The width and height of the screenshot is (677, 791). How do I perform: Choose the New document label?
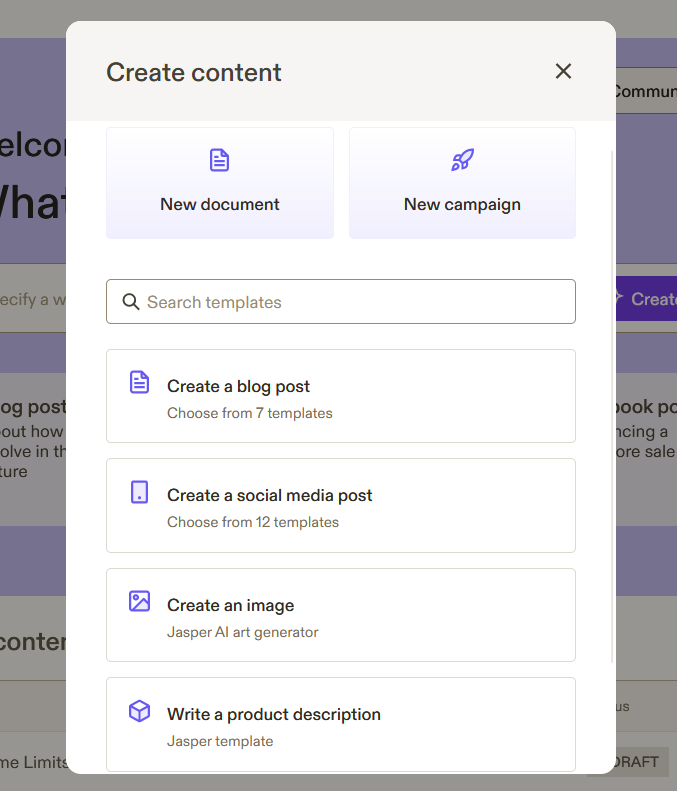(220, 204)
